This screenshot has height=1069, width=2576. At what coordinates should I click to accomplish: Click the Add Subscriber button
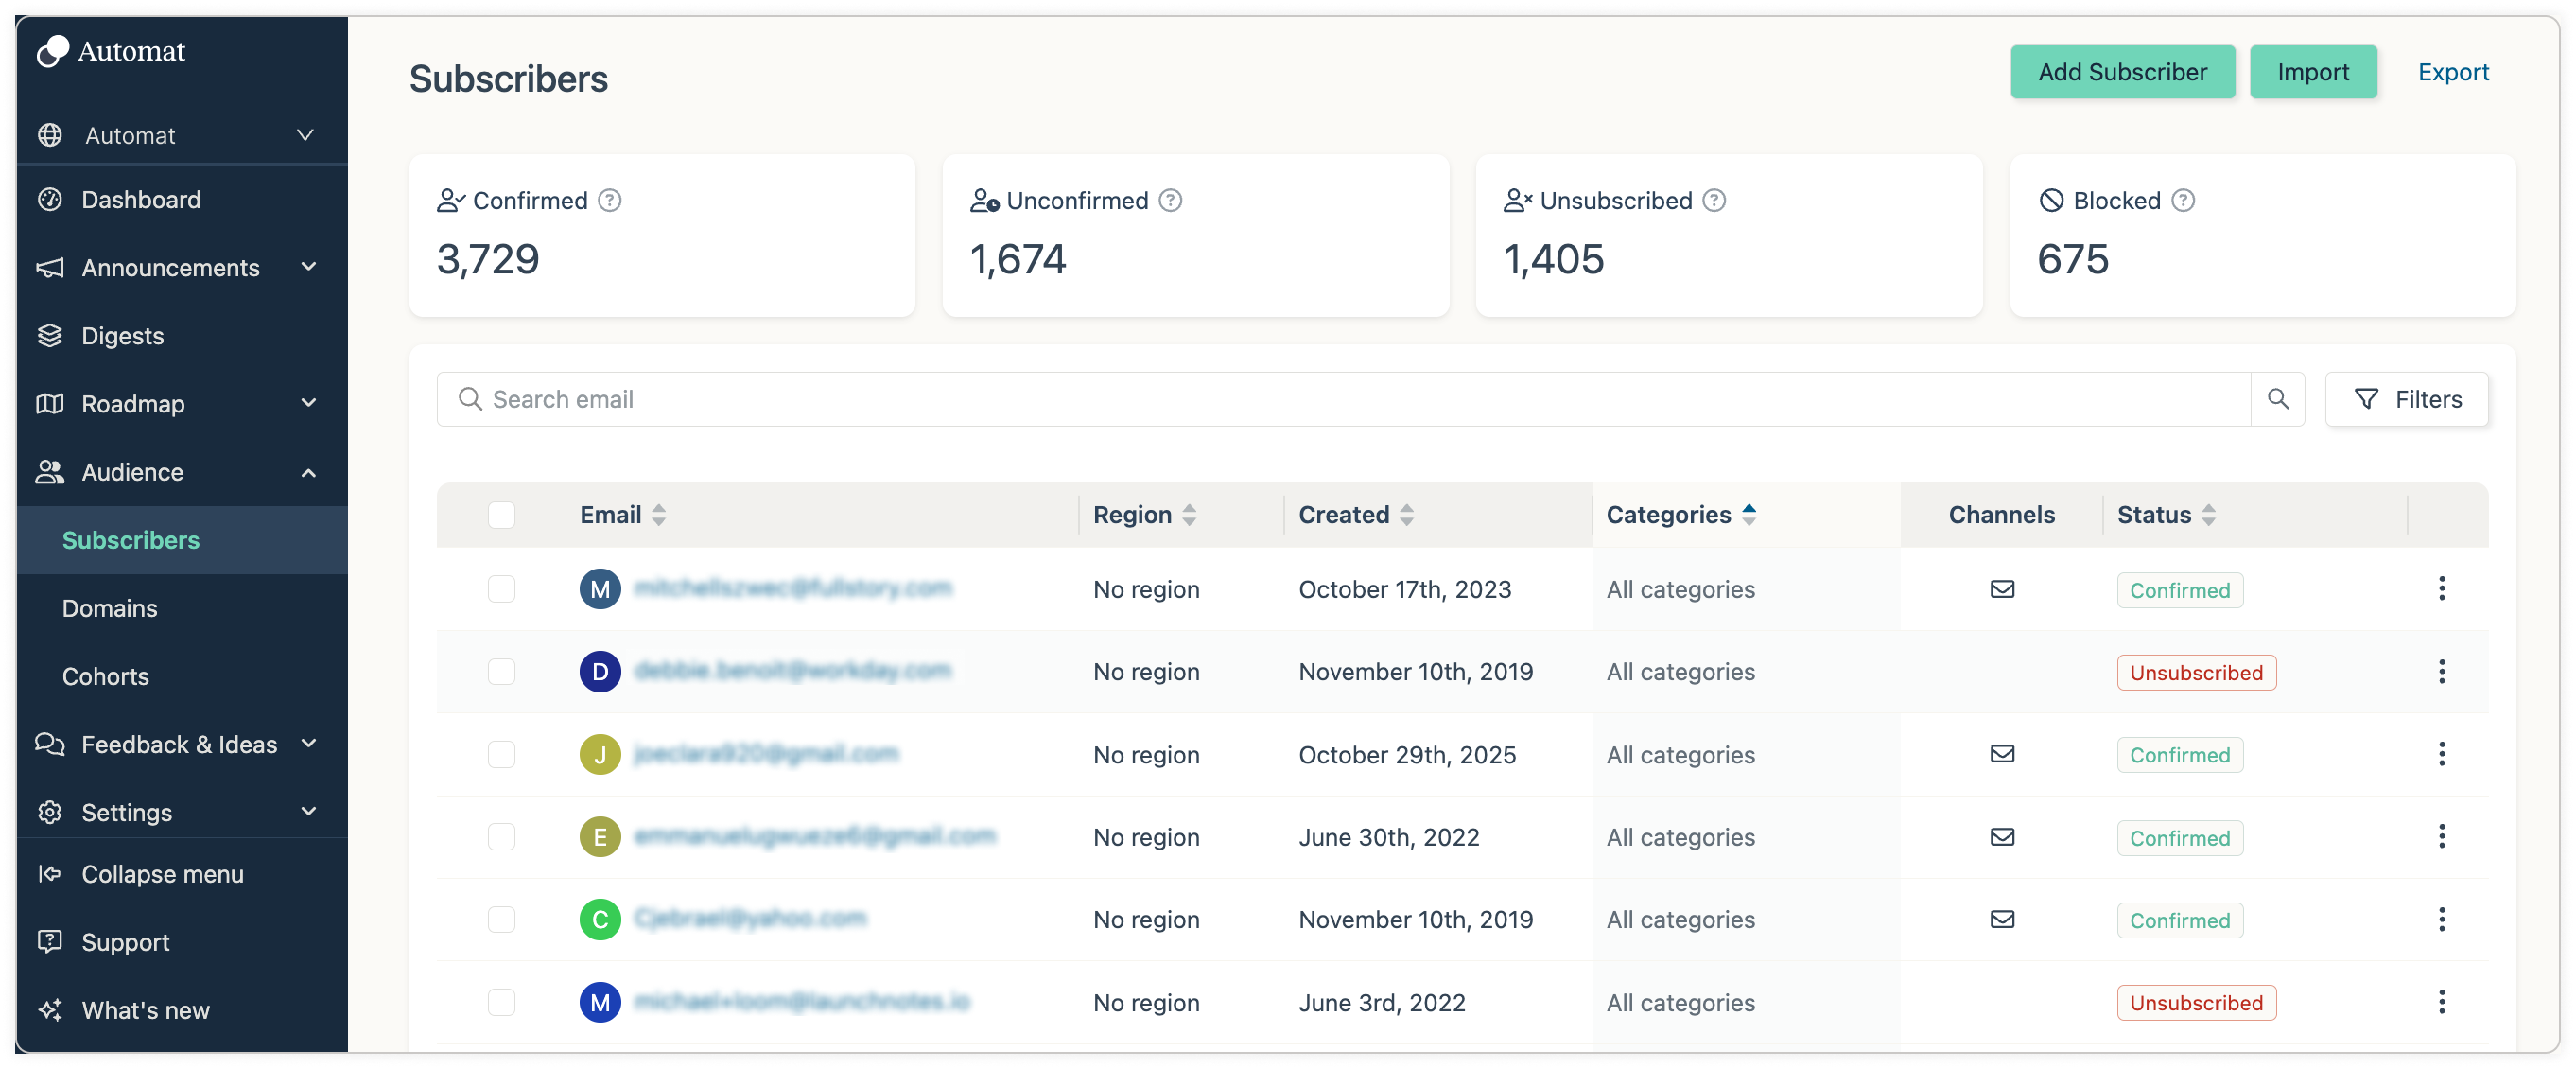(2122, 72)
